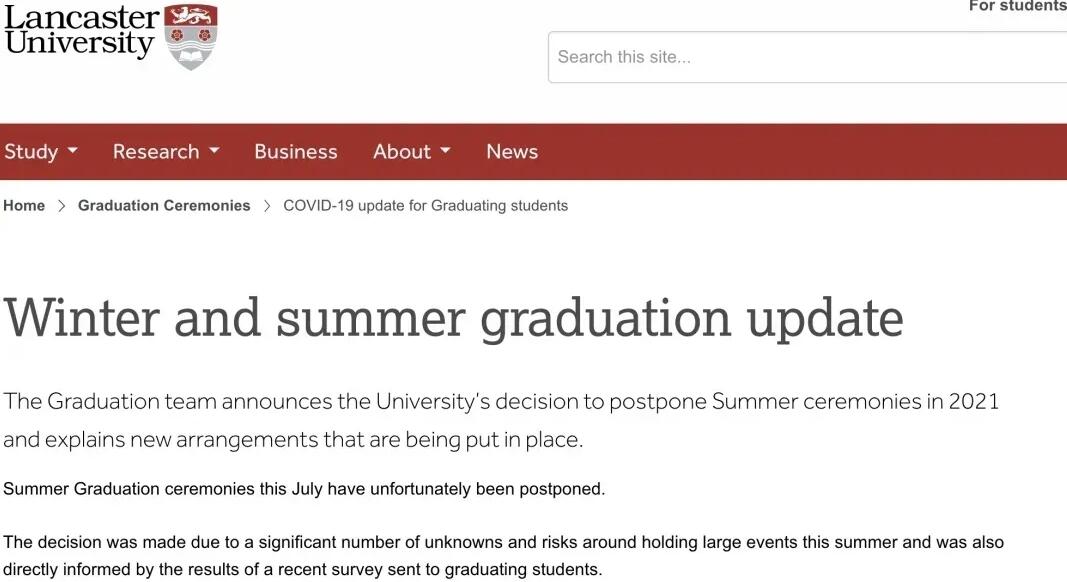Open the For students link
This screenshot has width=1067, height=582.
pos(1017,6)
